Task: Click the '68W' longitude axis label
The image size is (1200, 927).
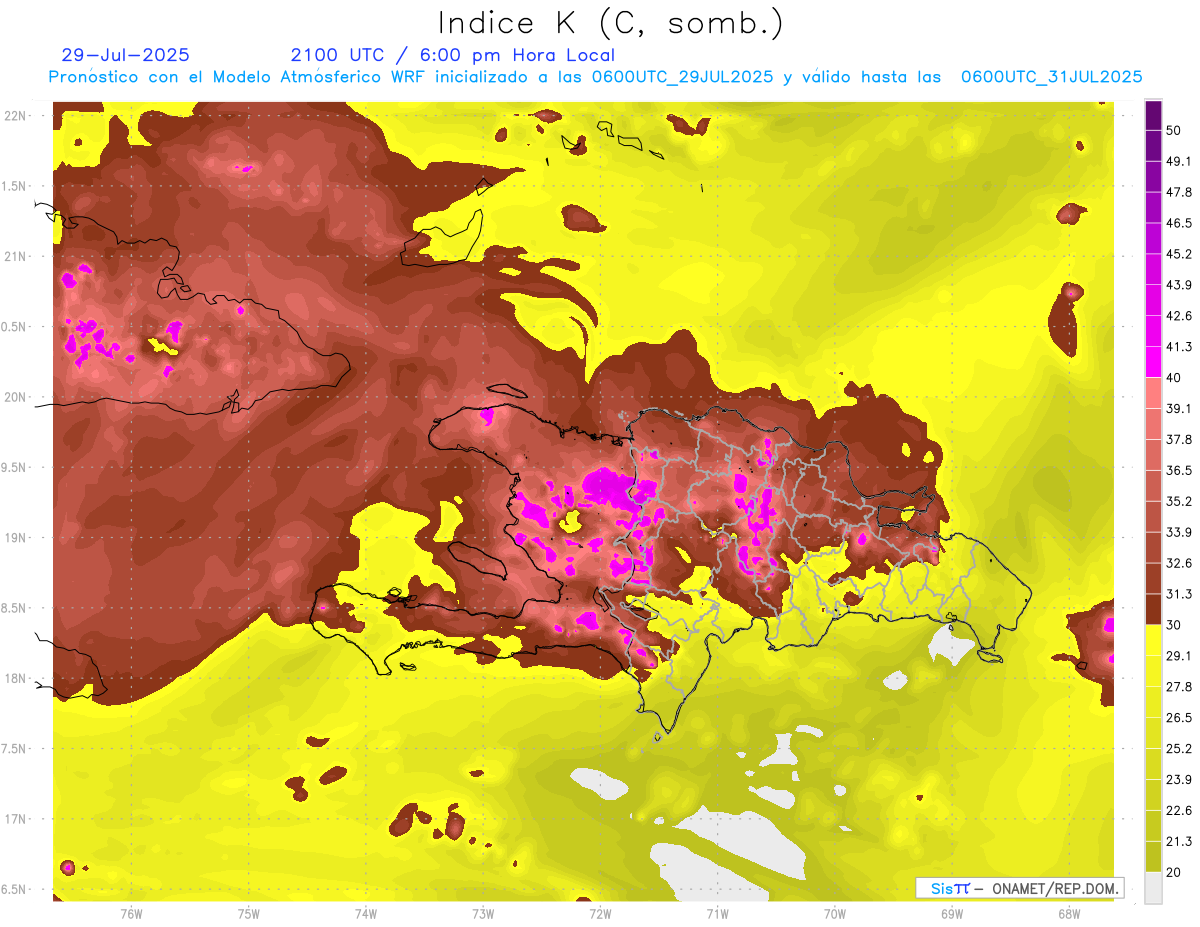Action: tap(1069, 913)
